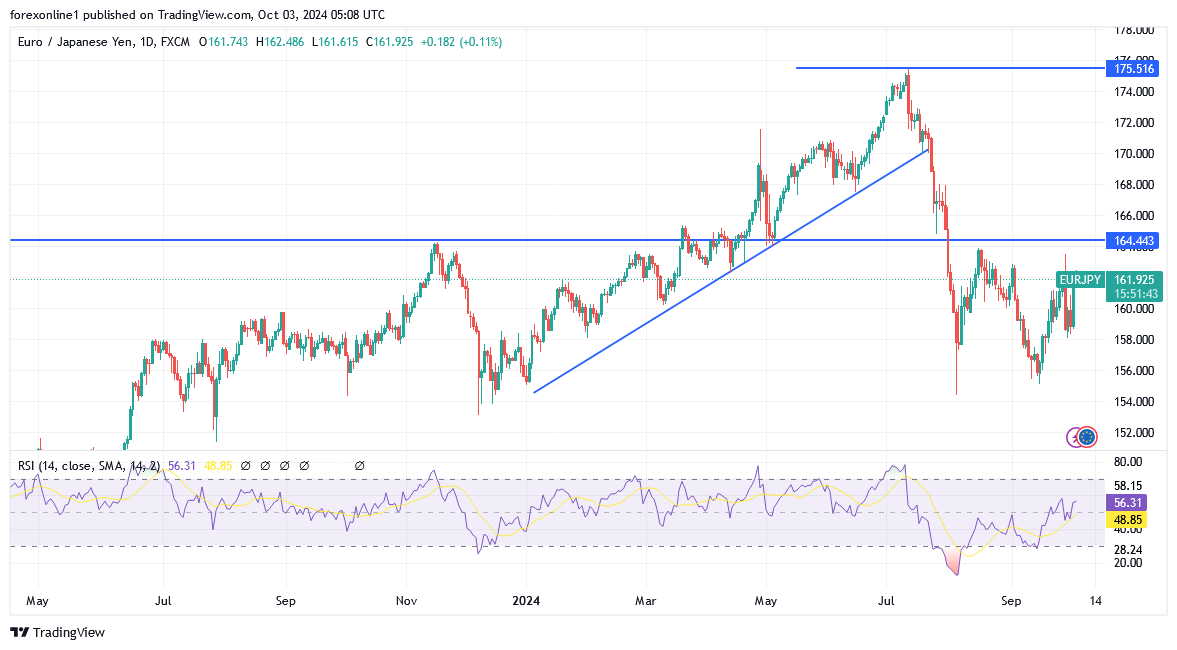Click the purple lightning event icon
1177x650 pixels.
pos(1075,436)
